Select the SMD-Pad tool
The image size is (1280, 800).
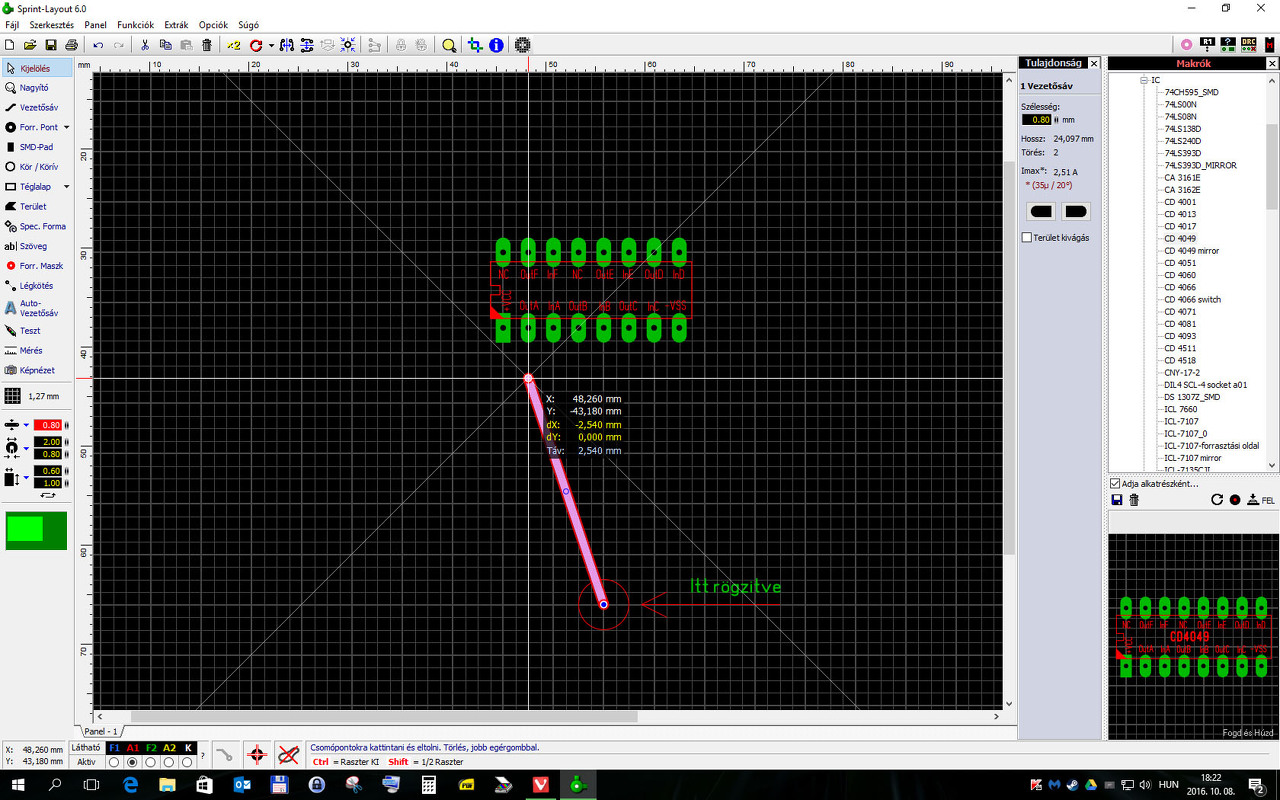(38, 147)
